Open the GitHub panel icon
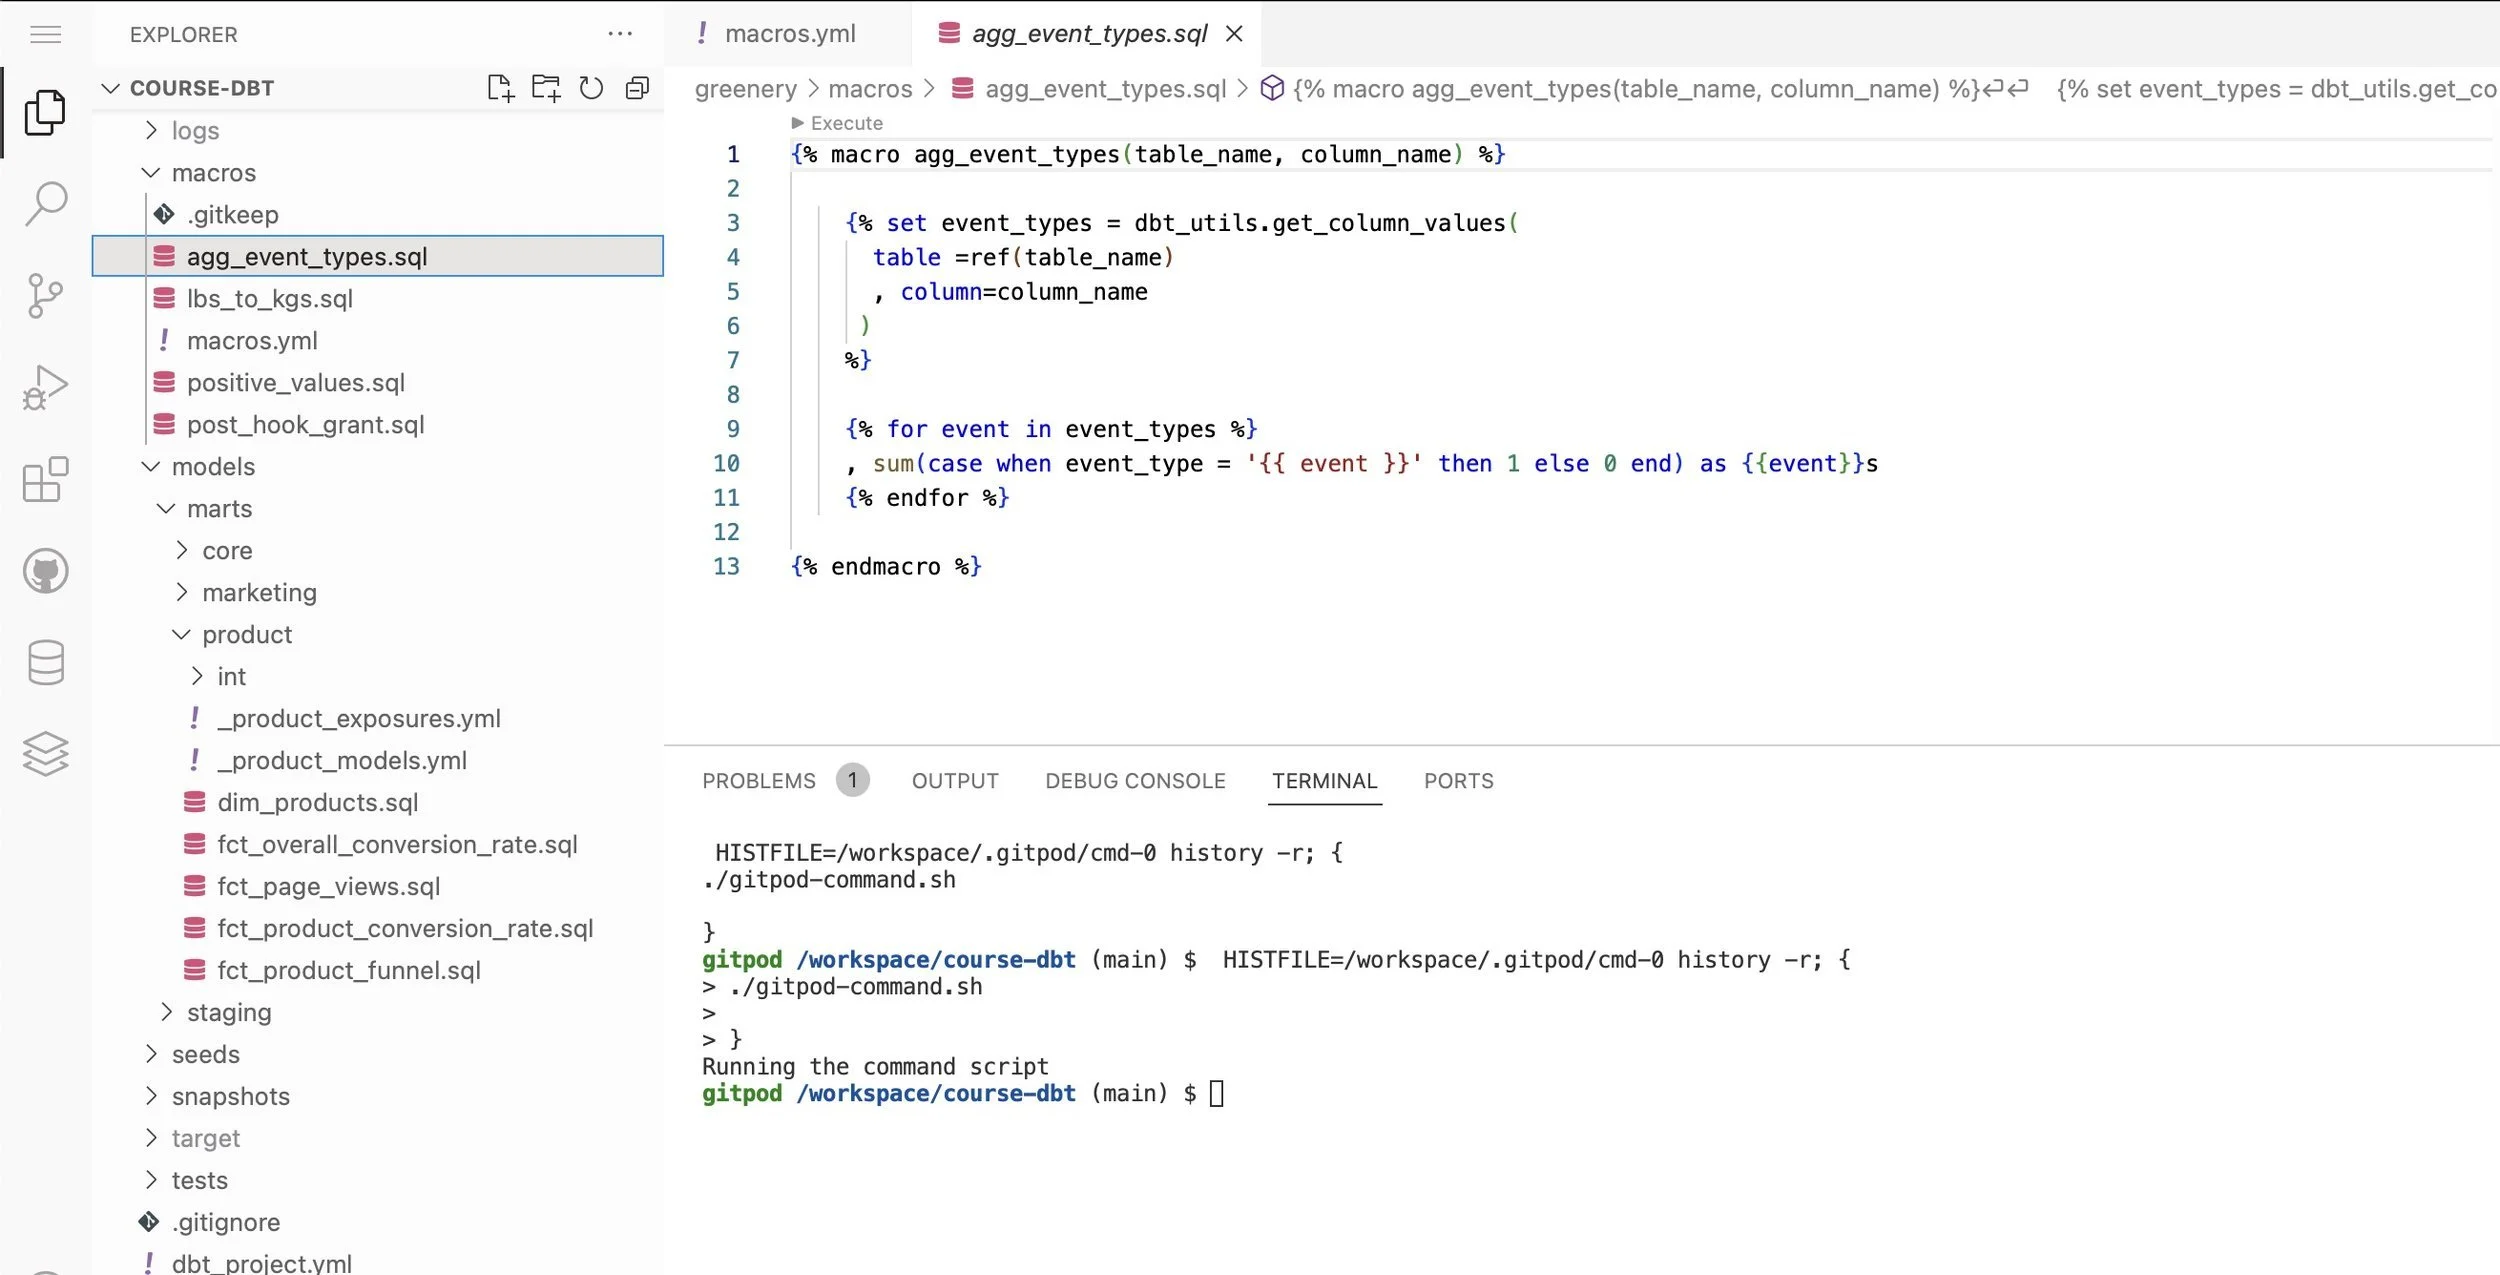Viewport: 2500px width, 1275px height. [x=46, y=571]
